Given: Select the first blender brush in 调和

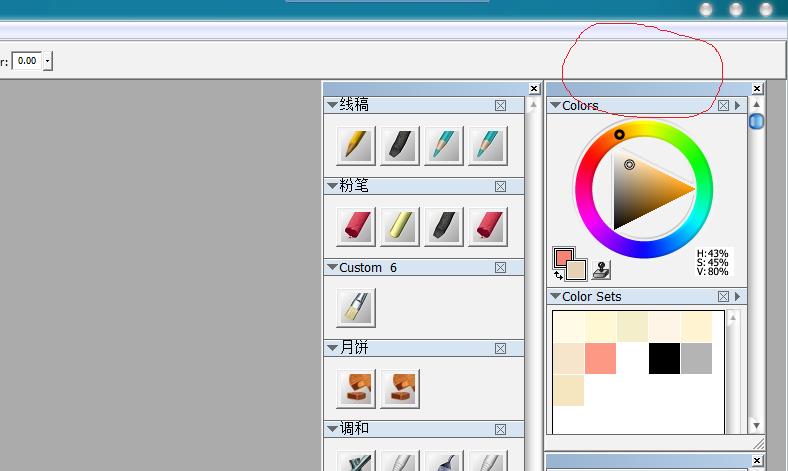Looking at the screenshot, I should (x=356, y=461).
